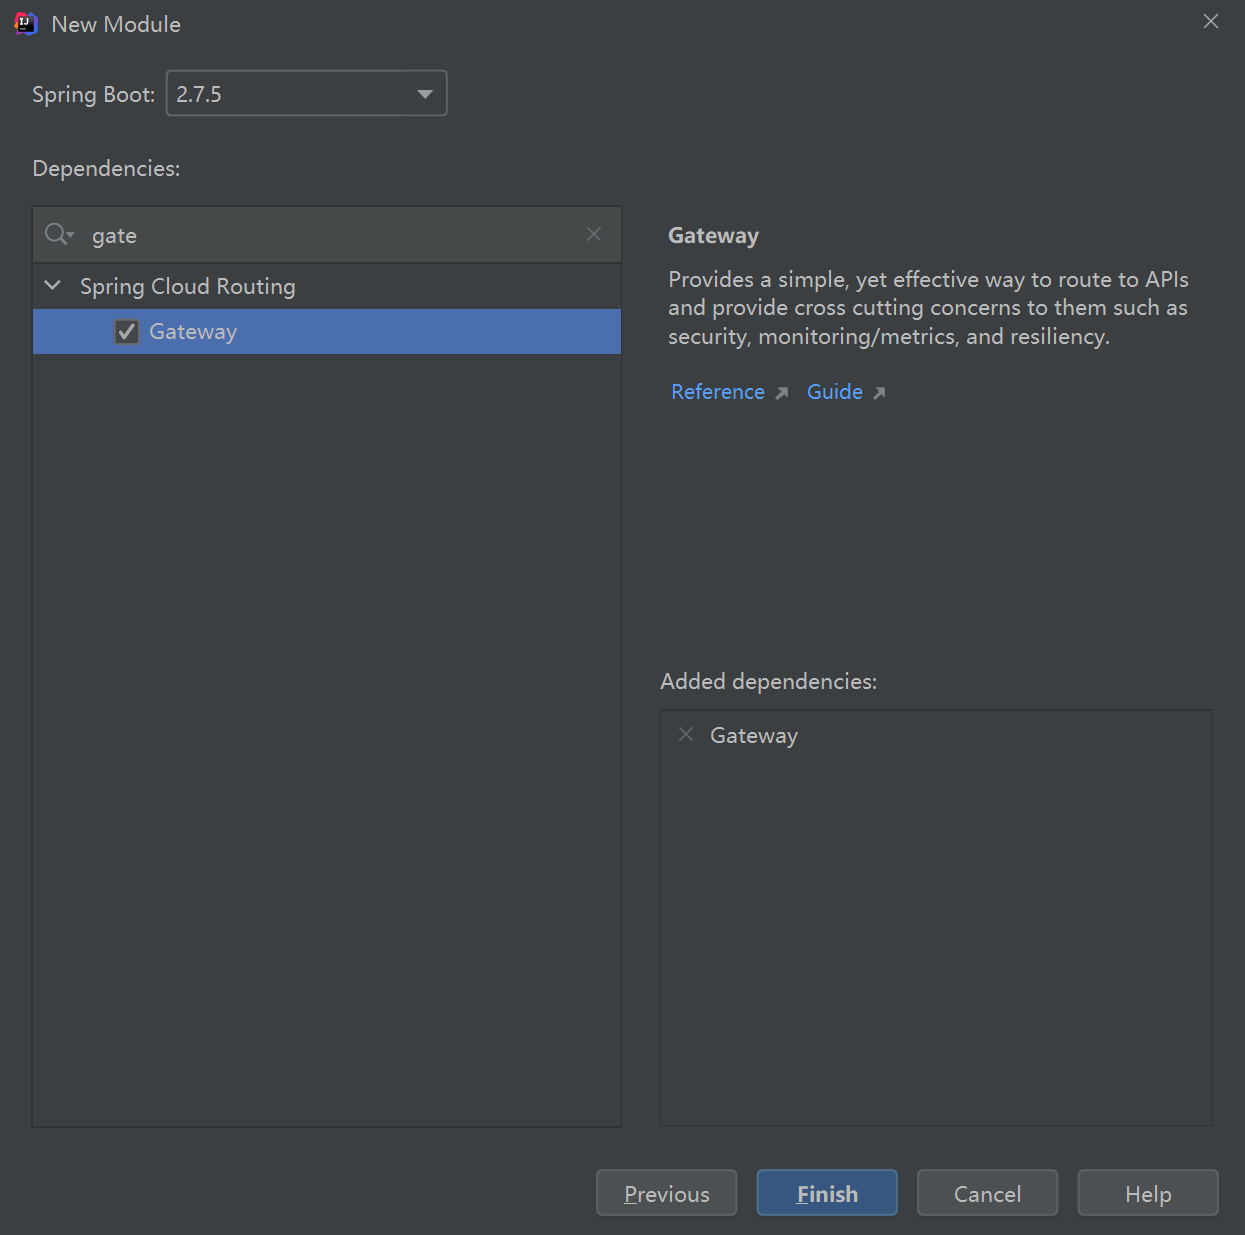Click the Gateway entry under Added dependencies
This screenshot has height=1235, width=1245.
tap(754, 735)
